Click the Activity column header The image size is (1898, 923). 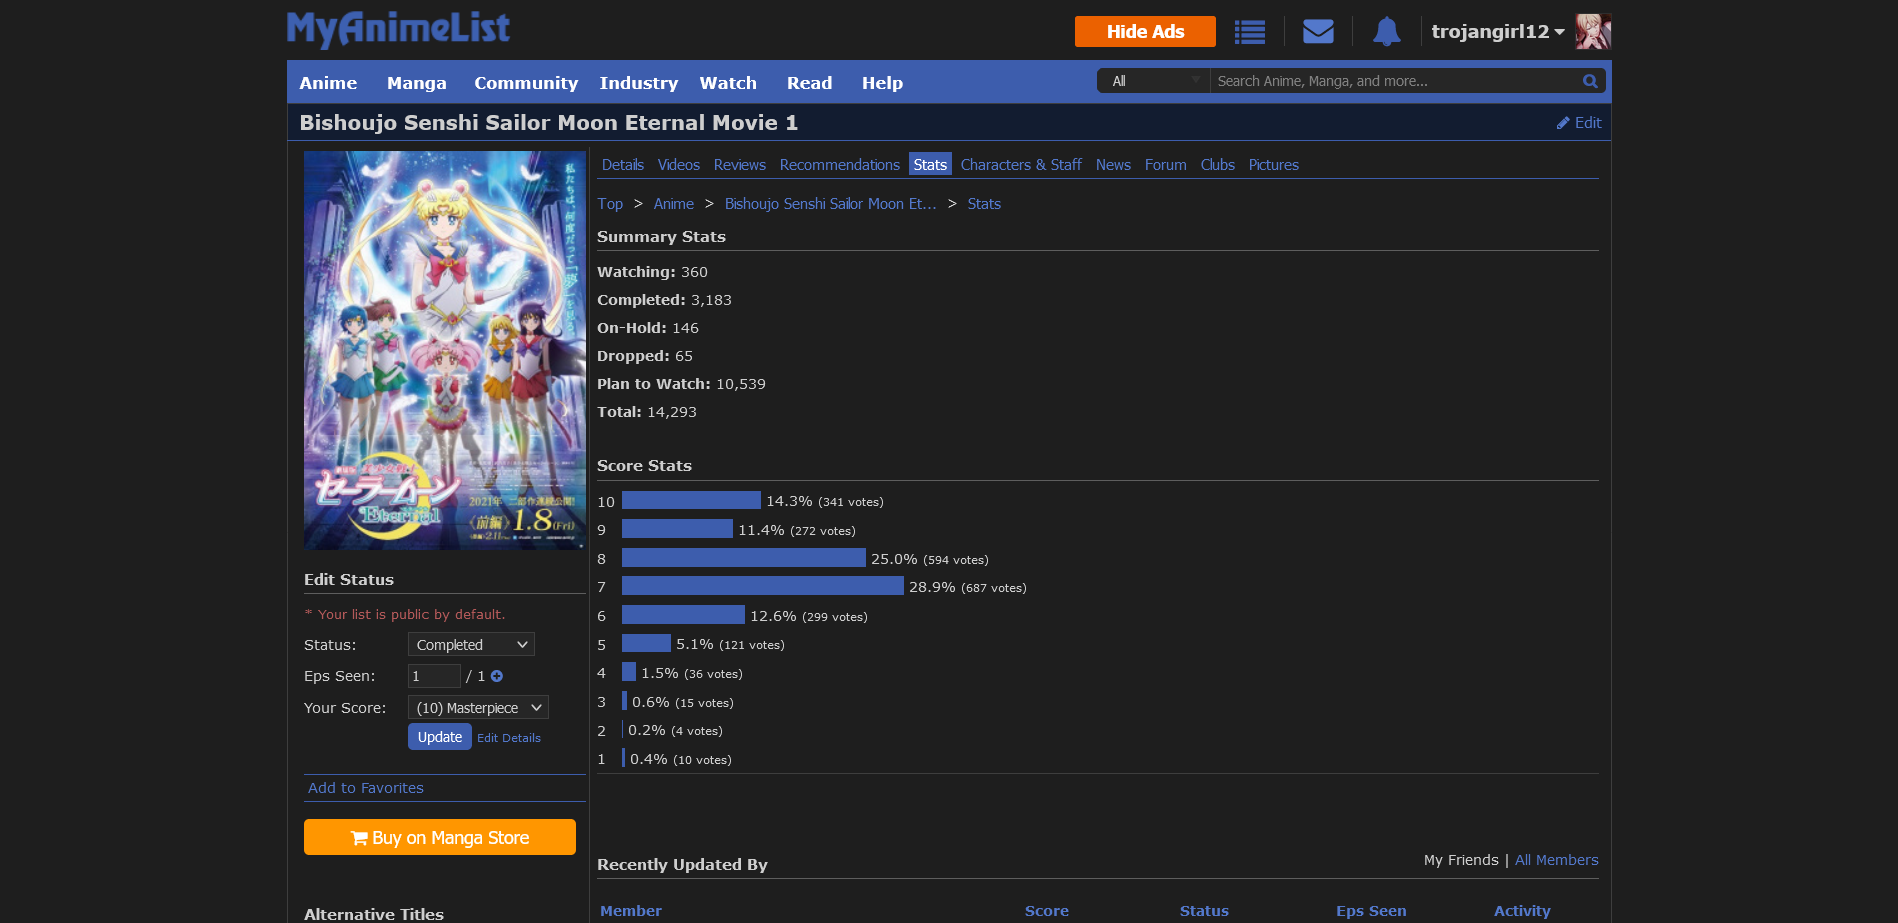coord(1522,911)
